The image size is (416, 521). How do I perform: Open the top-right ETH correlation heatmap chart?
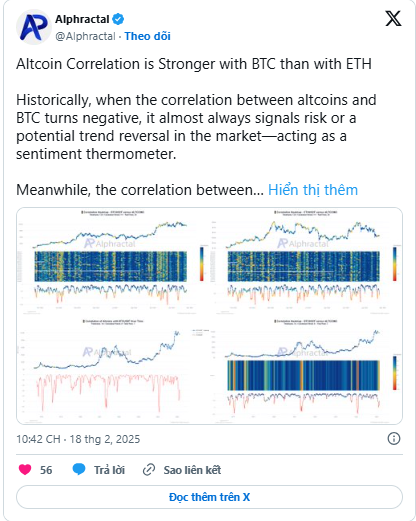306,262
